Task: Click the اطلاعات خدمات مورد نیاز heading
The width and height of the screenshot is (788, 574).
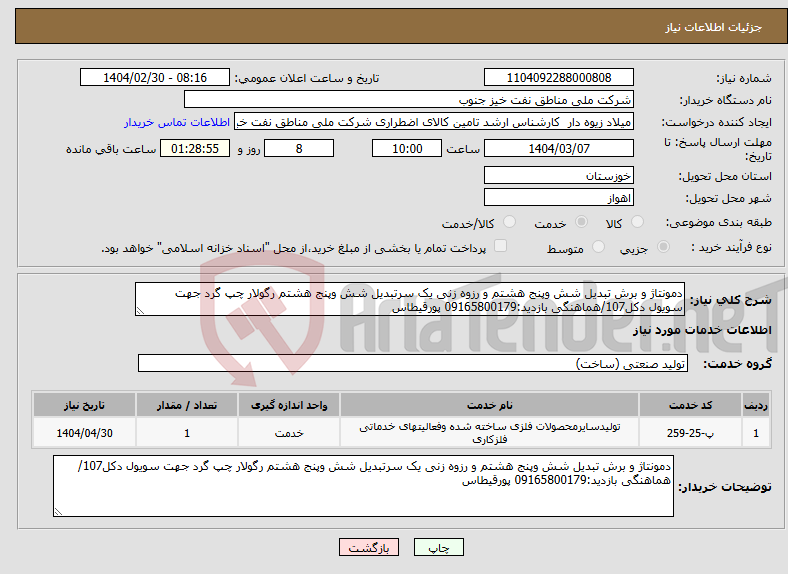Action: coord(702,330)
